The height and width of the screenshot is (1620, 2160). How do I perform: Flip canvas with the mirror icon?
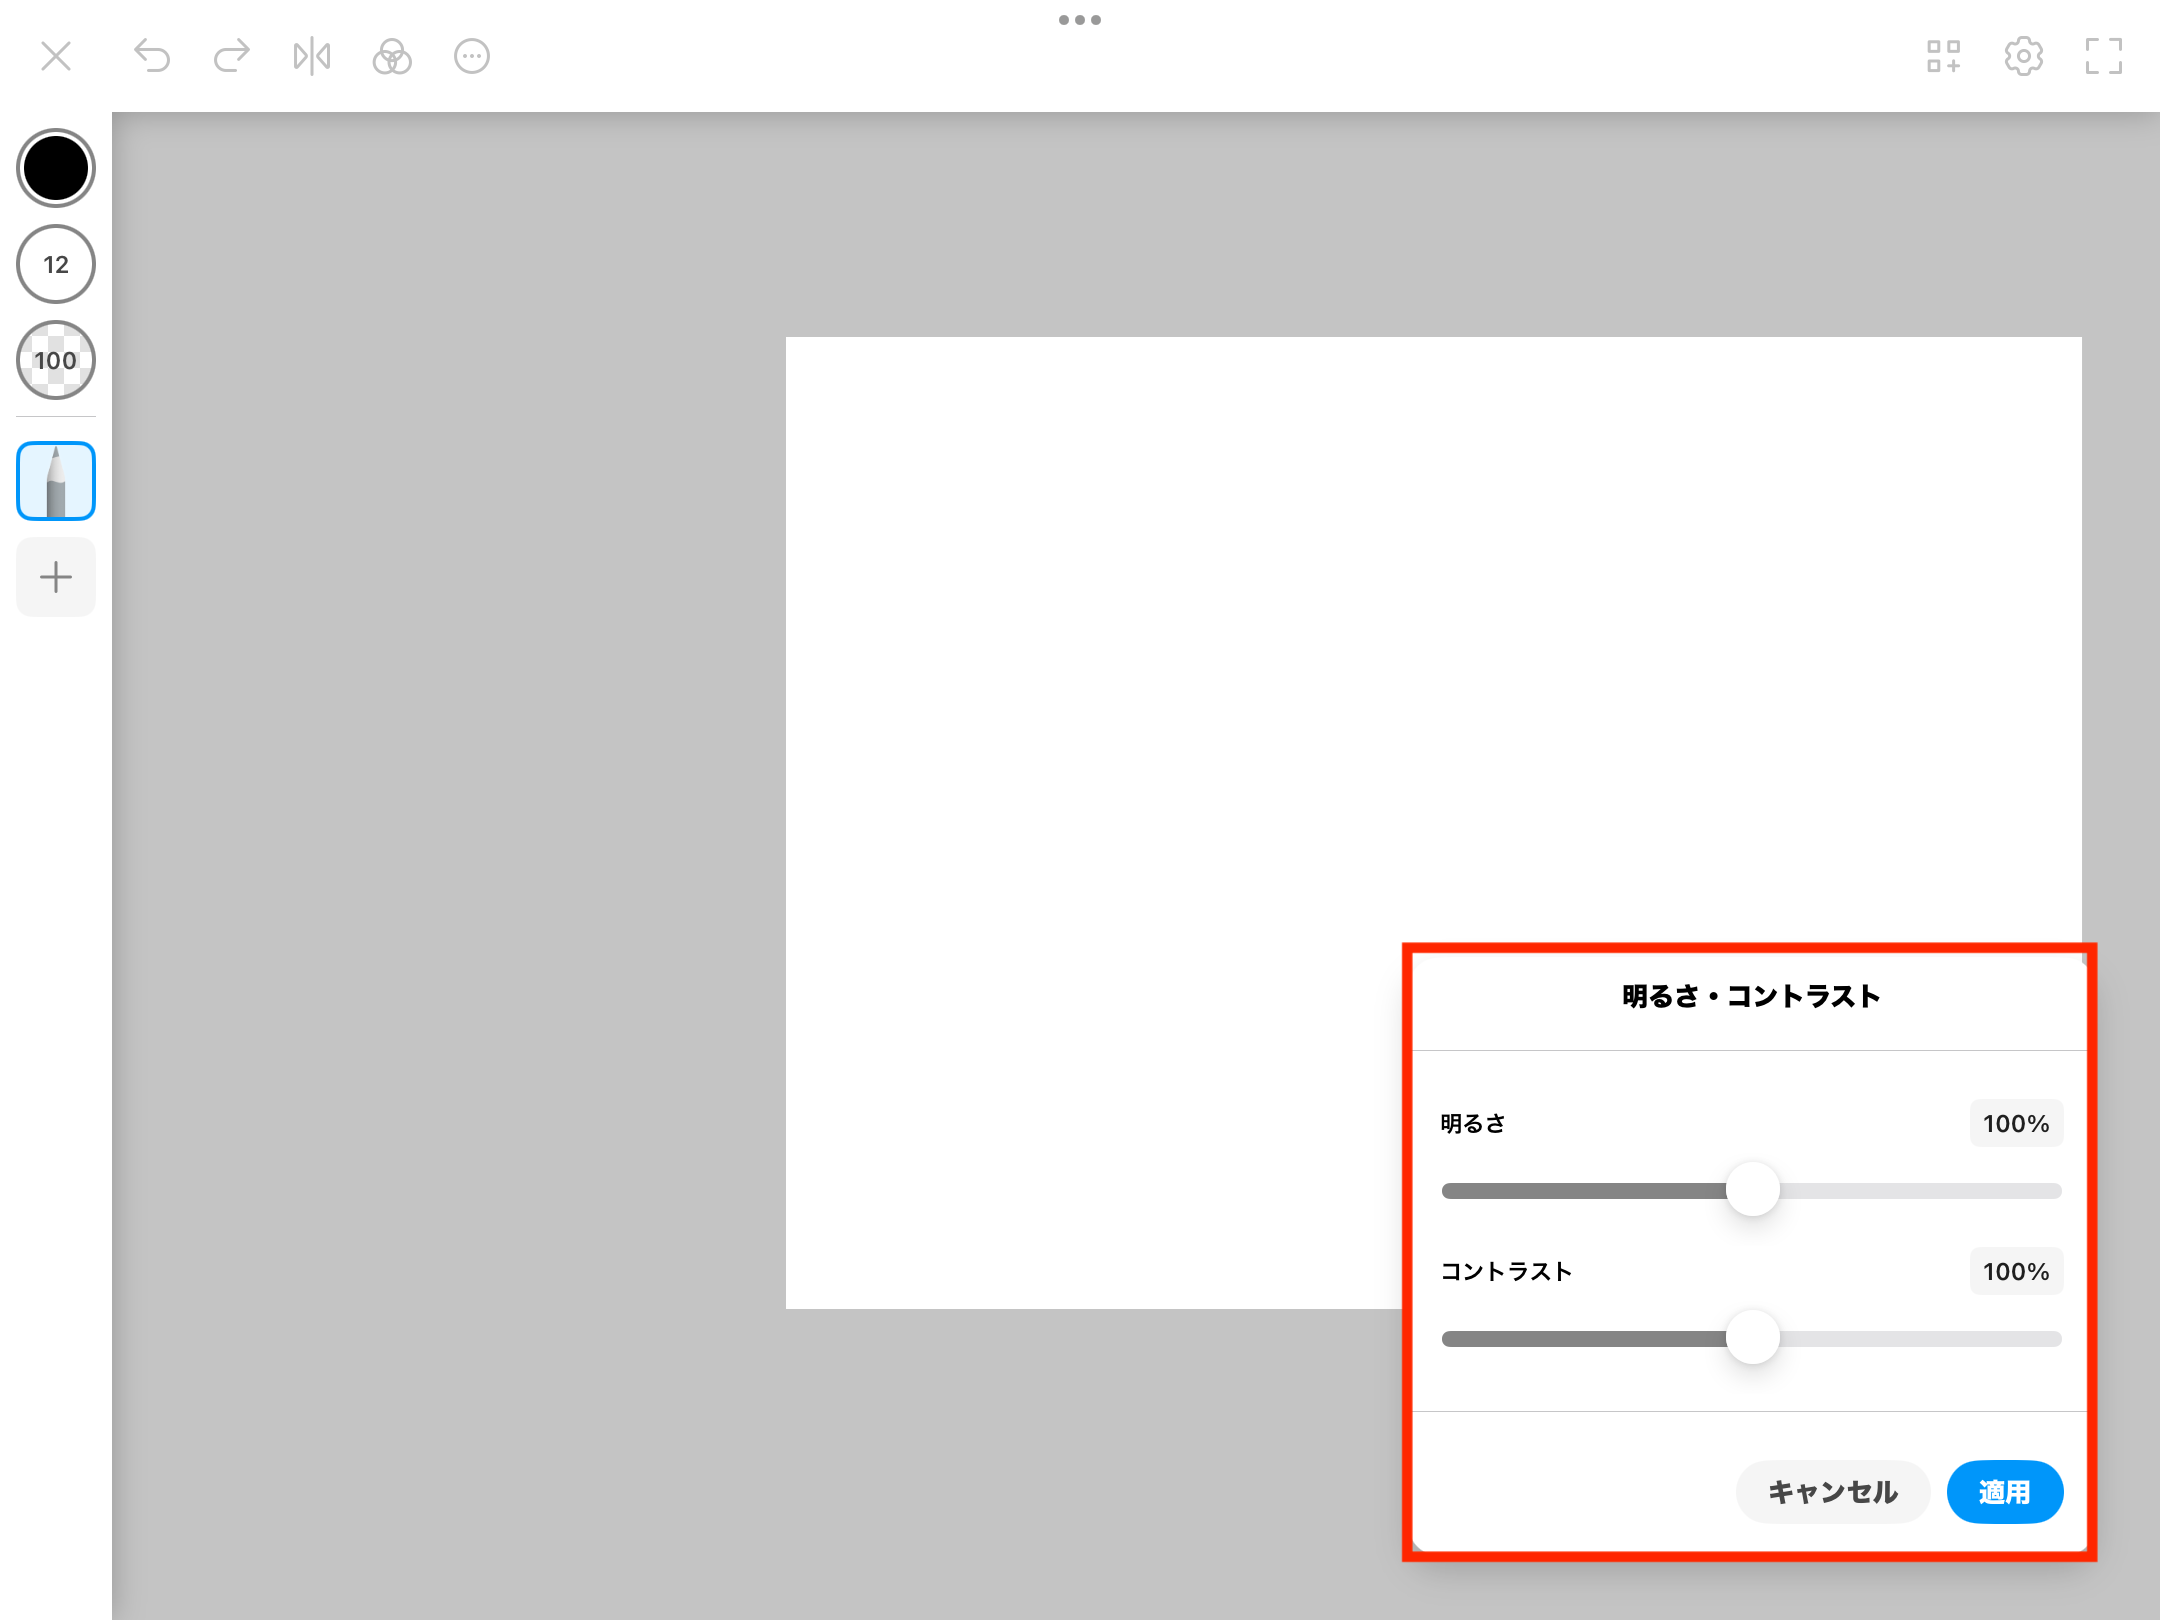click(312, 56)
